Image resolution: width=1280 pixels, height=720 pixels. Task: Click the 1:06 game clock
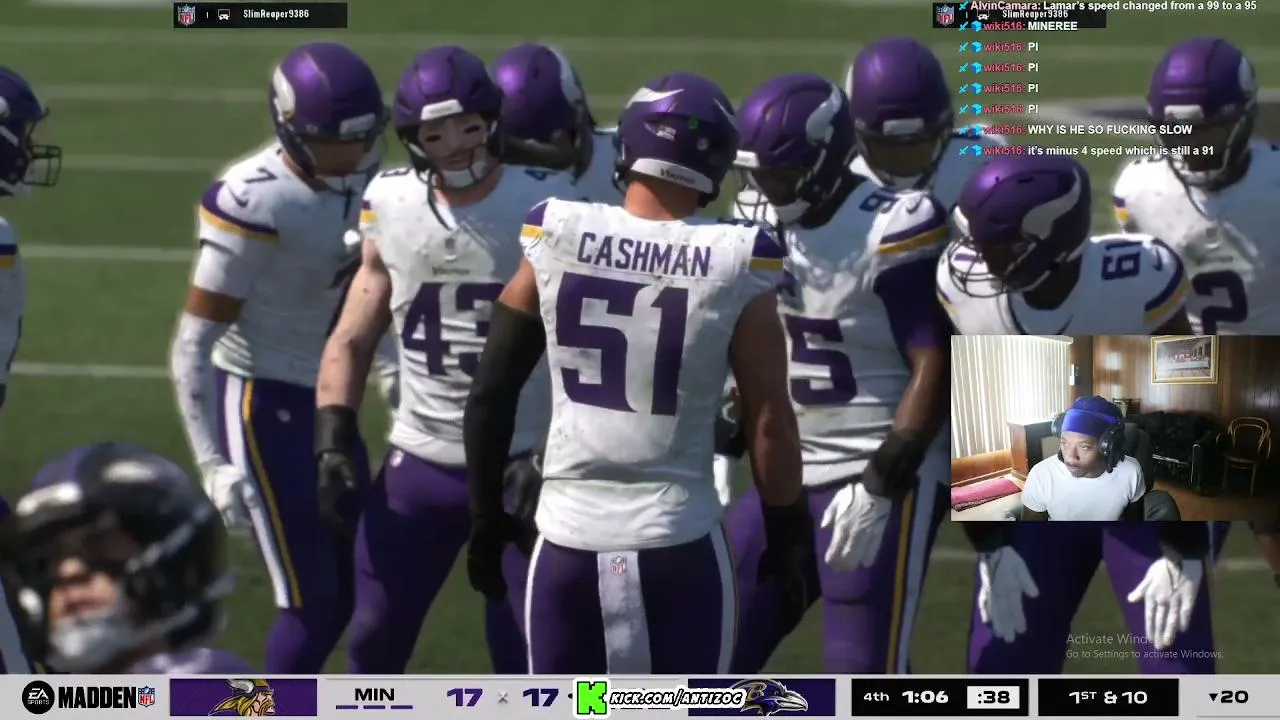coord(924,697)
